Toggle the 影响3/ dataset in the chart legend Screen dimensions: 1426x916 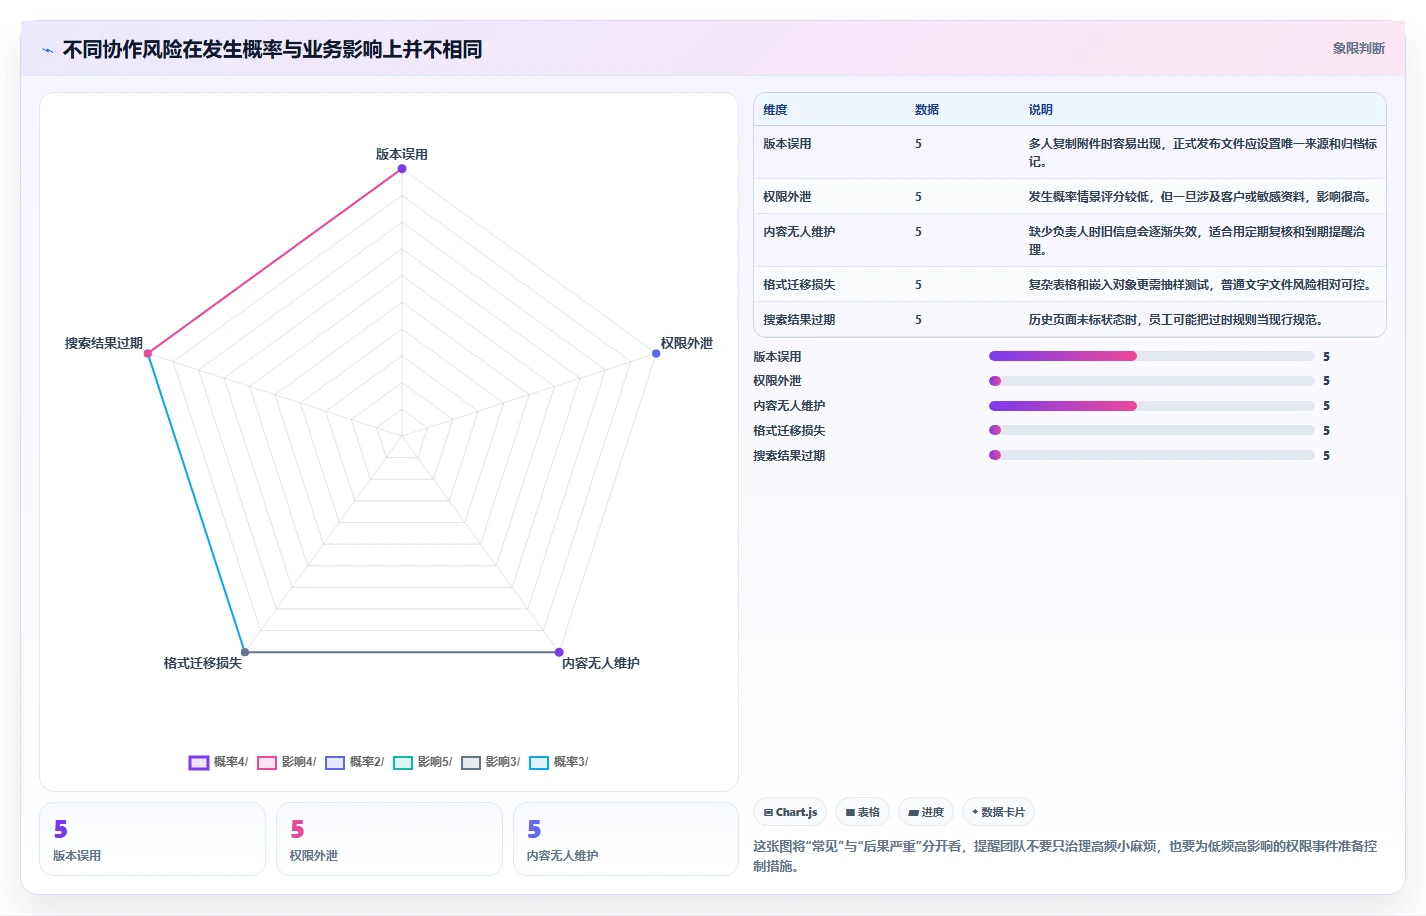490,762
